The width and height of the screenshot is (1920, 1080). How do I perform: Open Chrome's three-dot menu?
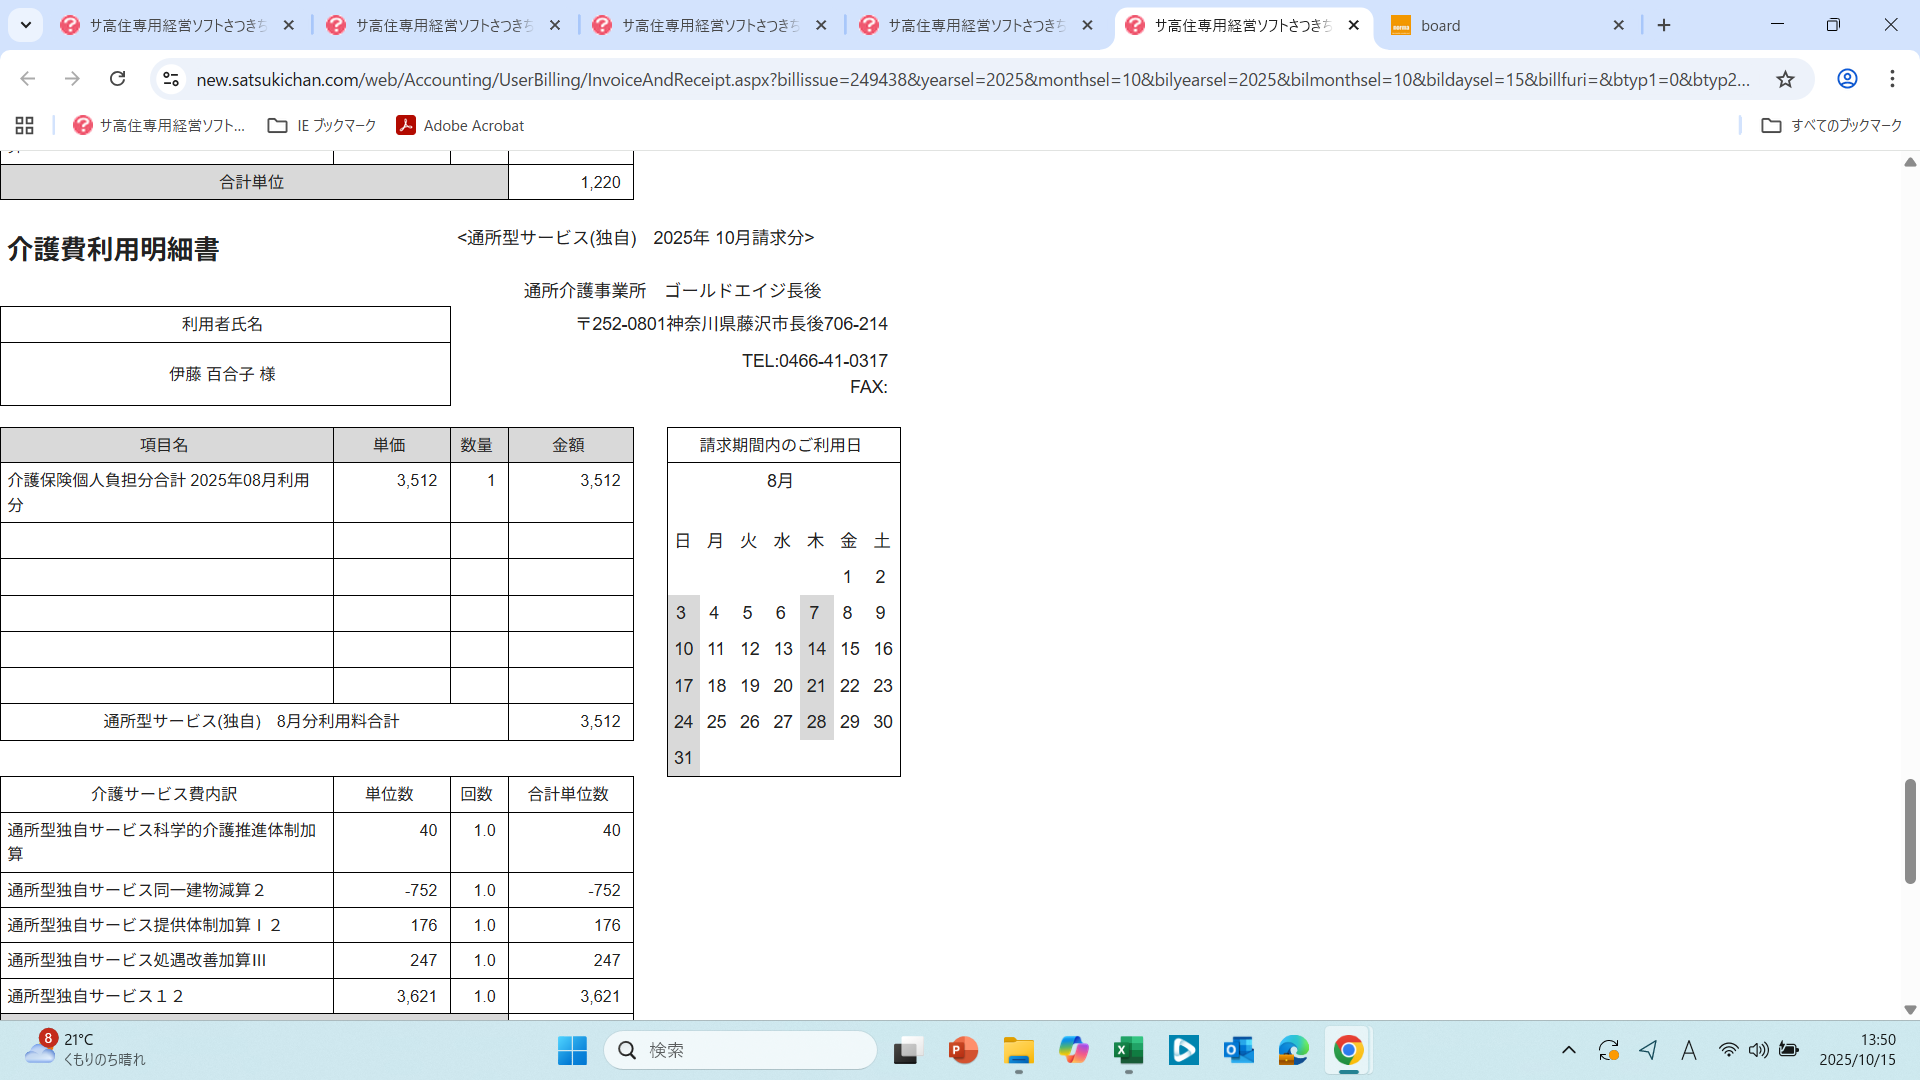(x=1892, y=79)
